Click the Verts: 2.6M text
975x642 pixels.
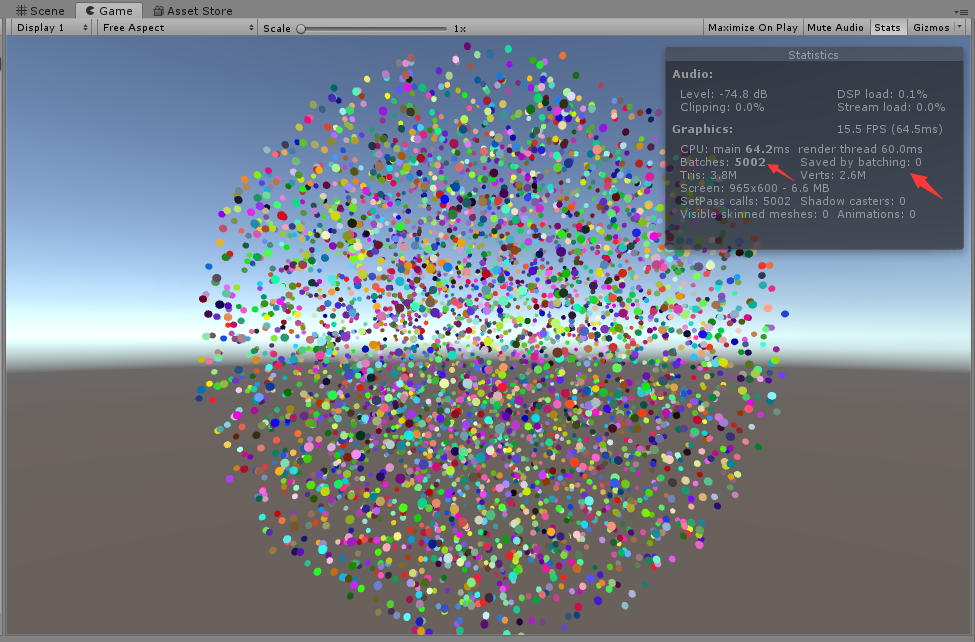(x=833, y=175)
